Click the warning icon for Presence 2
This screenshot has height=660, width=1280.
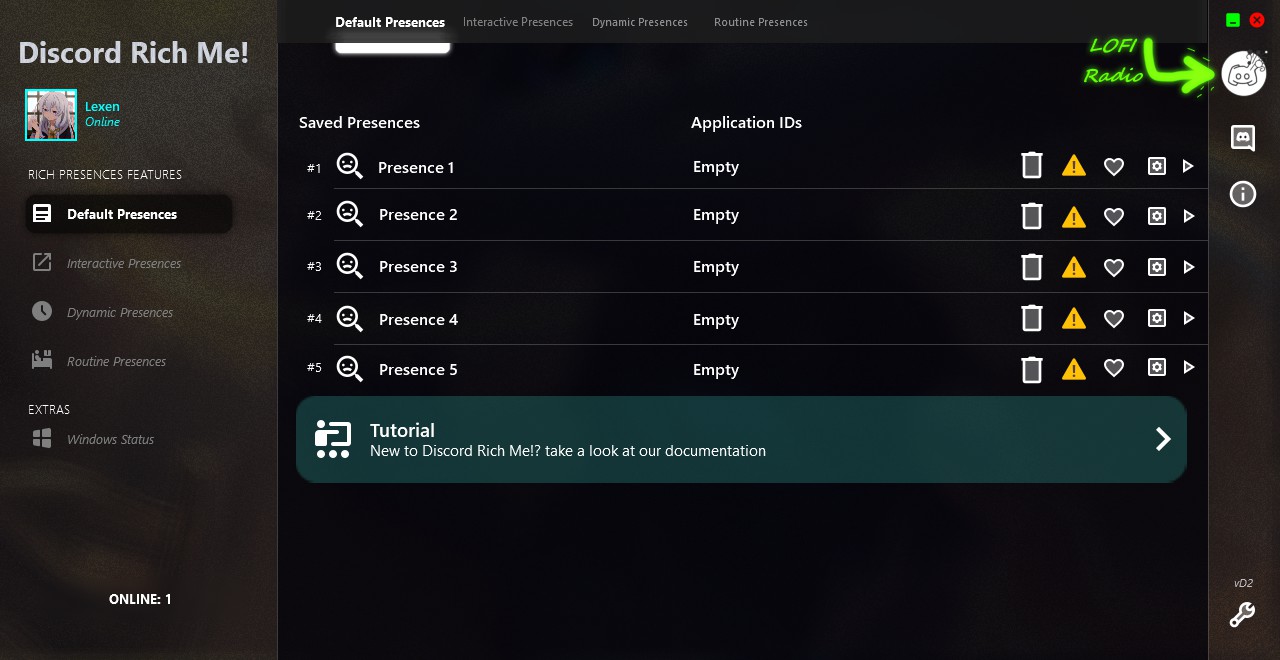1074,216
